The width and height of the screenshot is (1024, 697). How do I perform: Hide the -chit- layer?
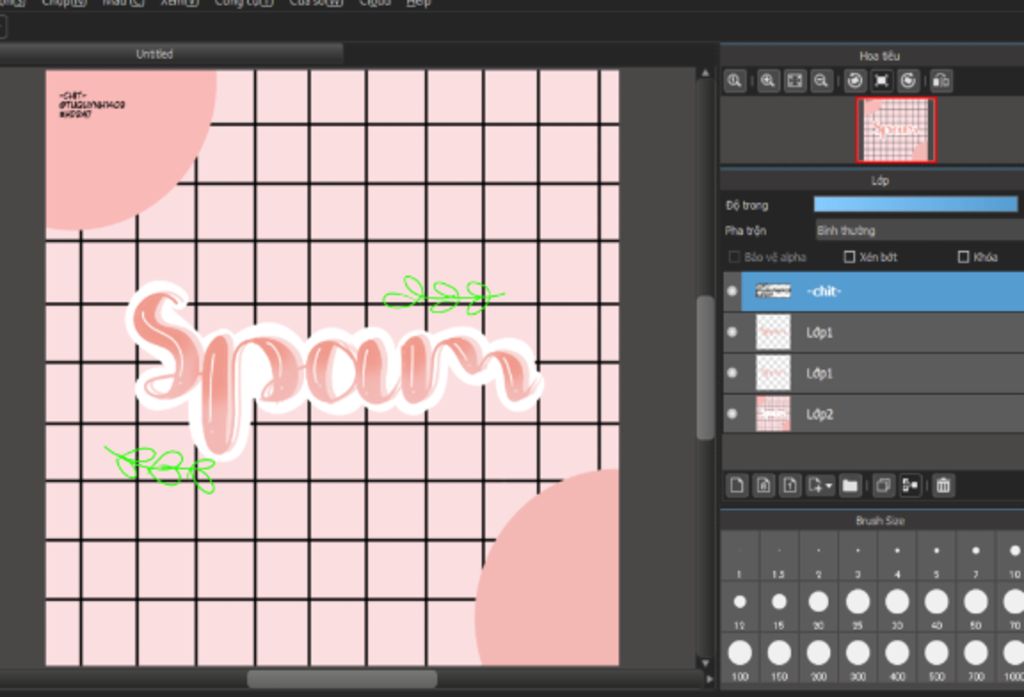pos(732,291)
